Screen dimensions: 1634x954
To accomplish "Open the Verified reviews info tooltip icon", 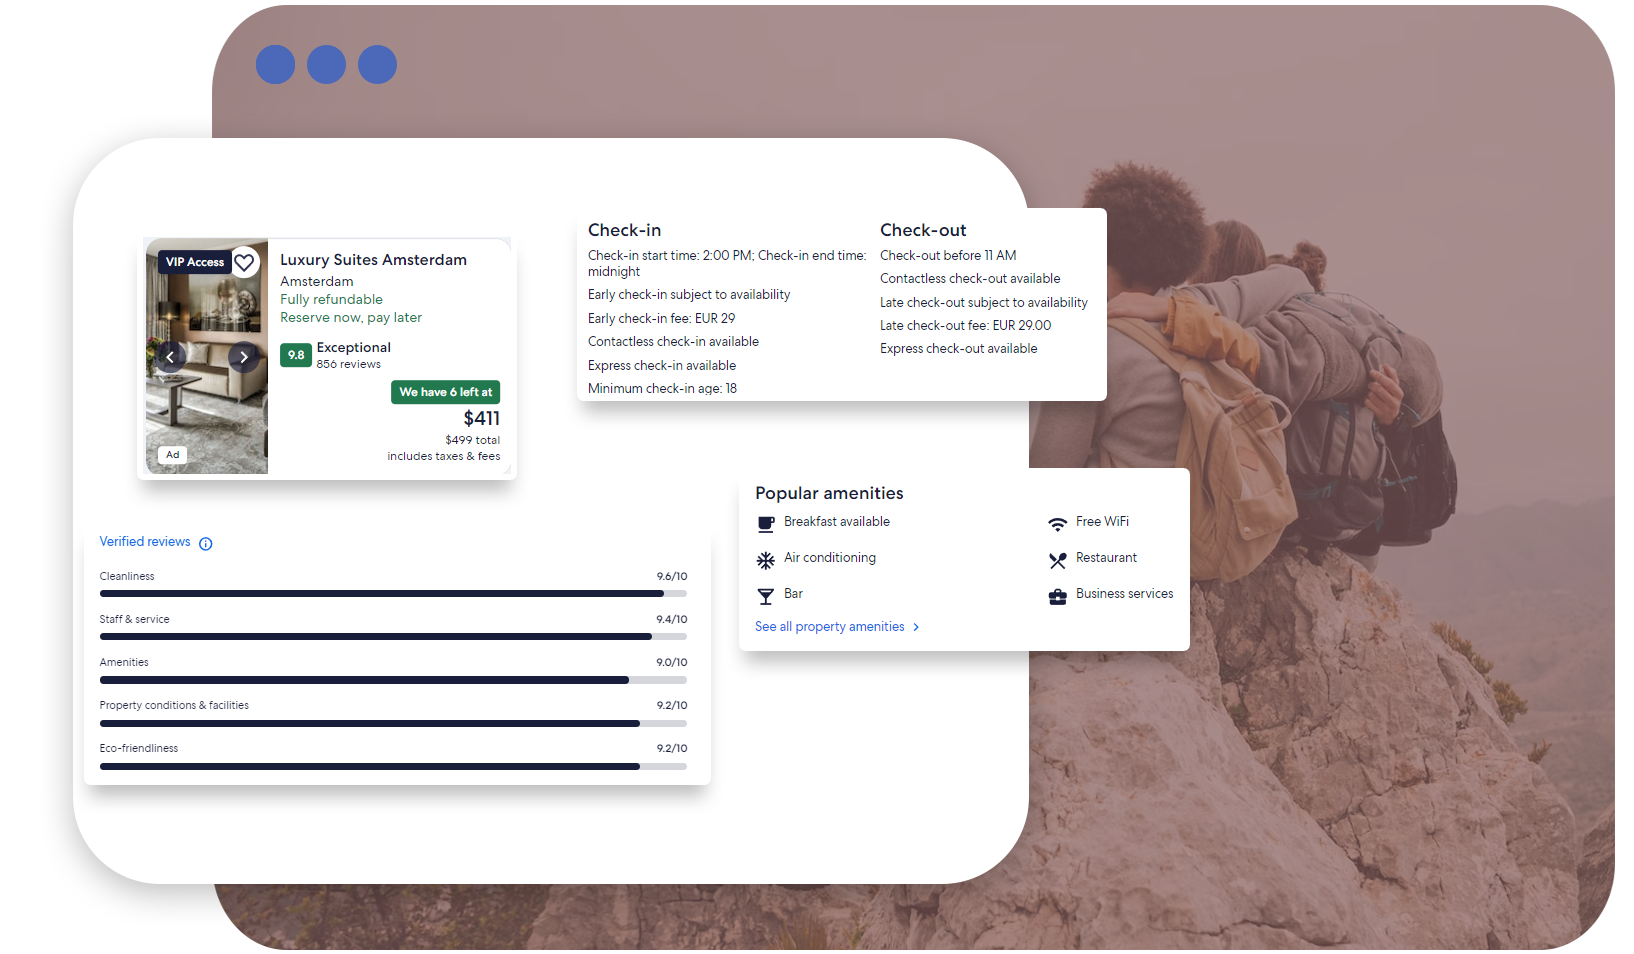I will tap(206, 542).
